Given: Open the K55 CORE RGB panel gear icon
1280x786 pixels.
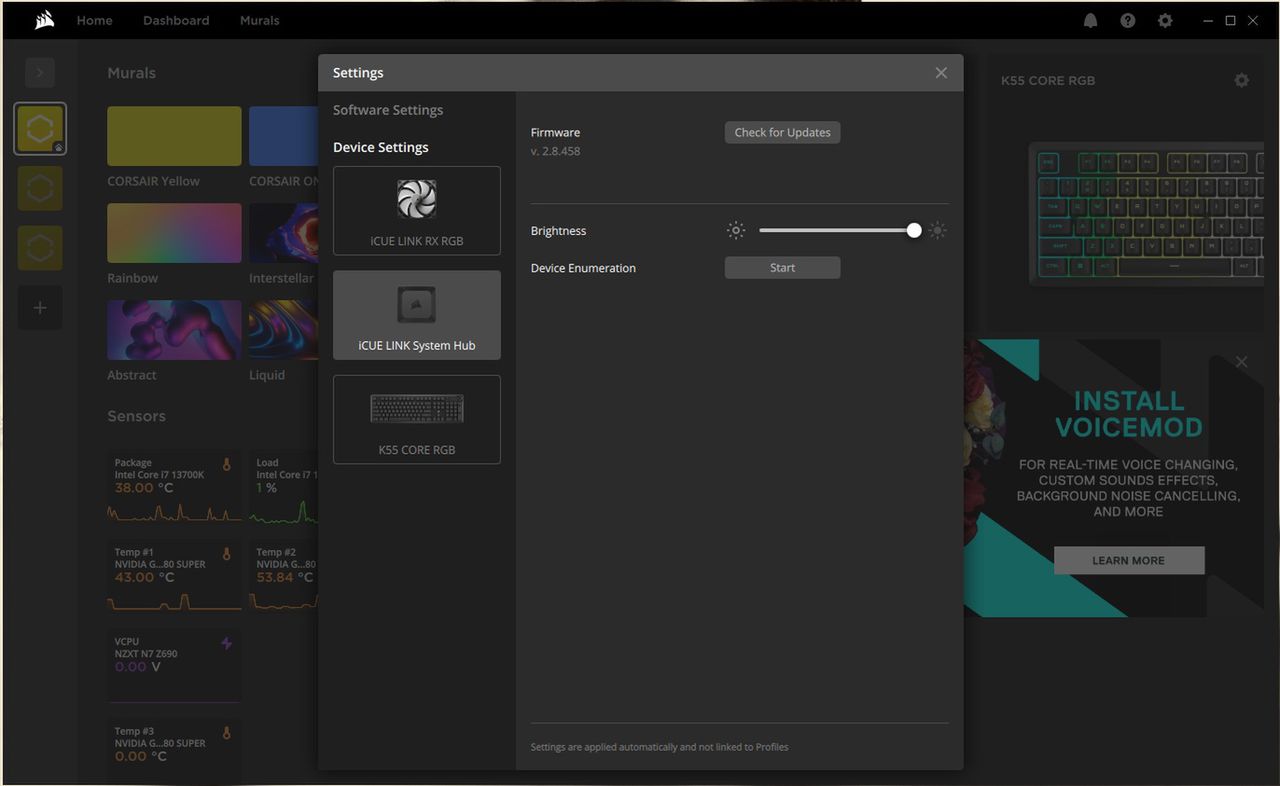Looking at the screenshot, I should (x=1242, y=80).
